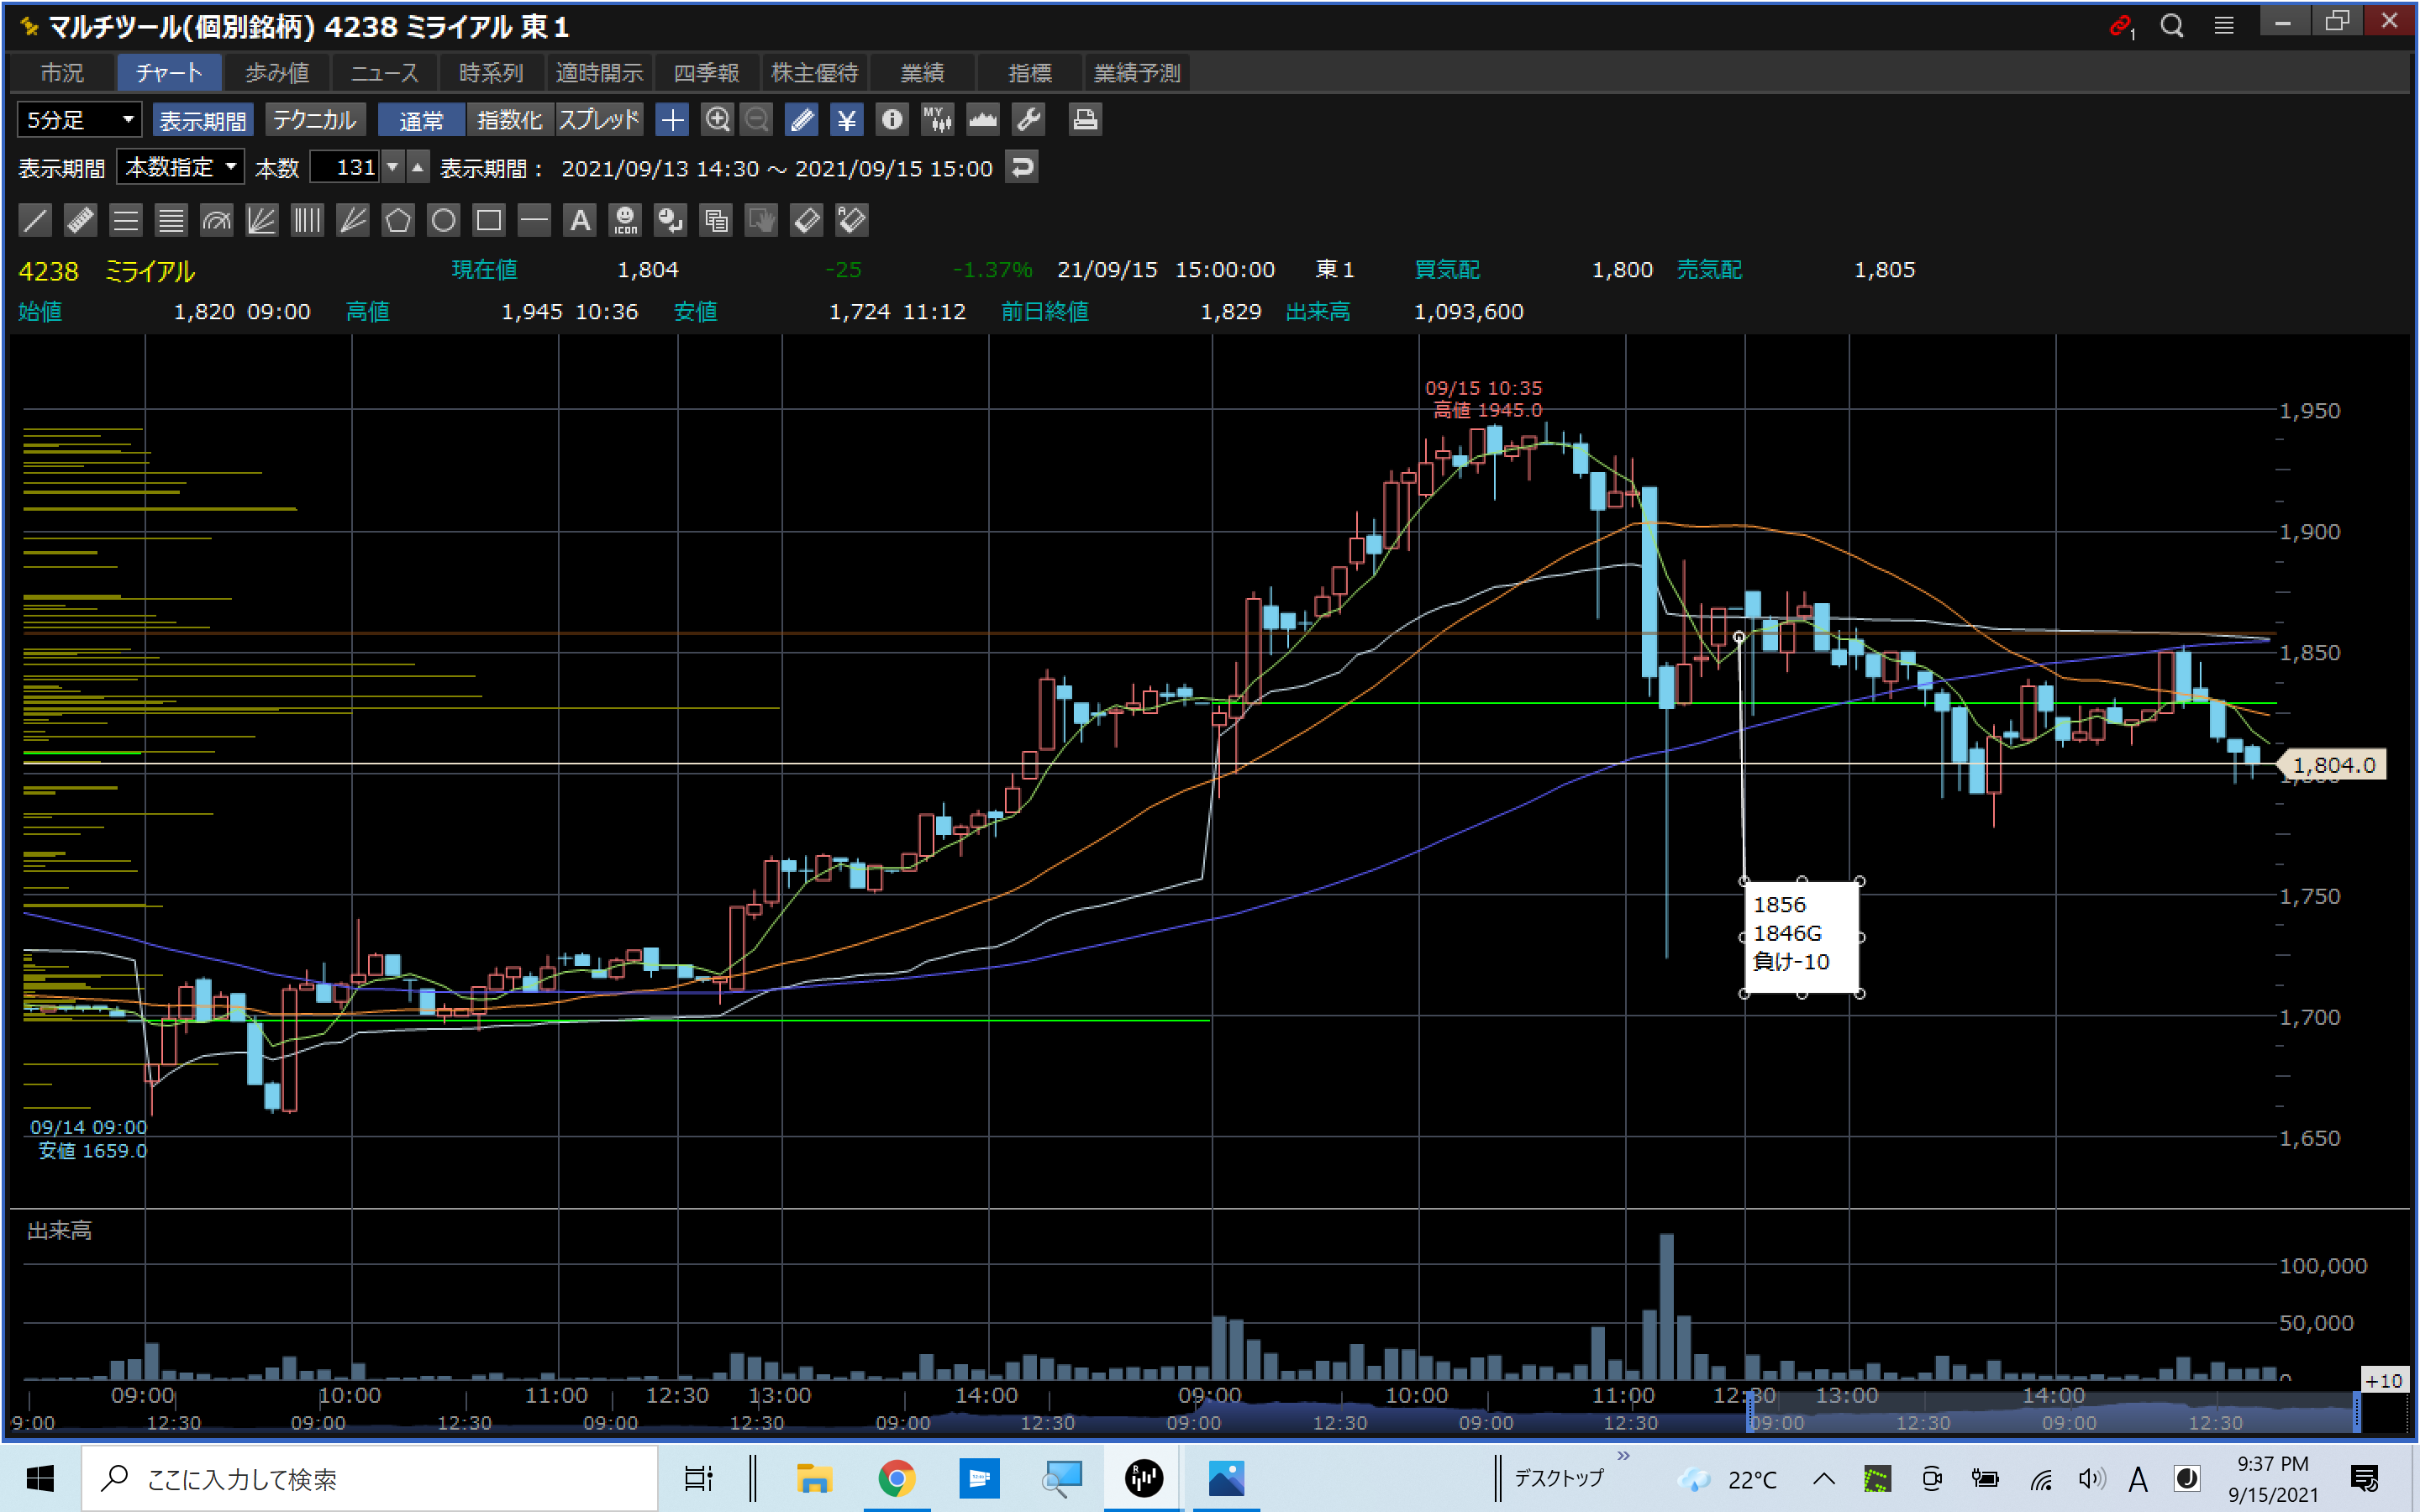Open the 5分足 timeframe dropdown
2420x1512 pixels.
[x=80, y=120]
